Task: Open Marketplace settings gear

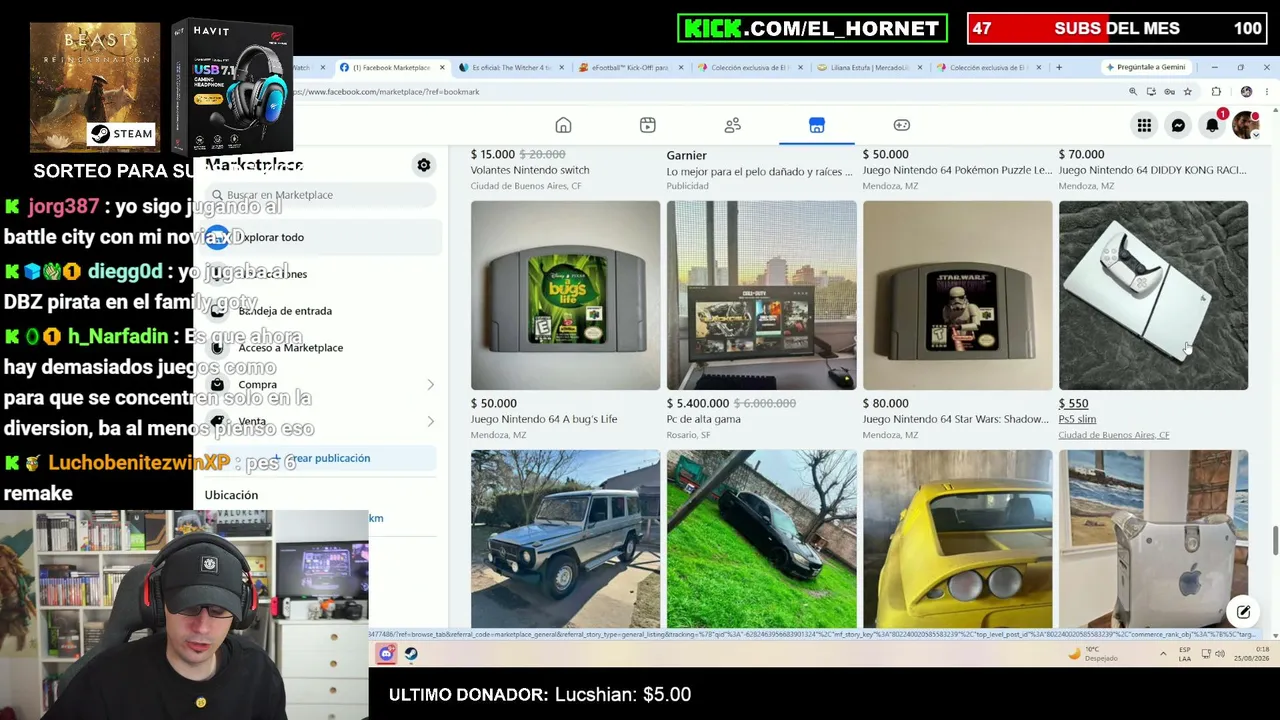Action: click(x=424, y=165)
